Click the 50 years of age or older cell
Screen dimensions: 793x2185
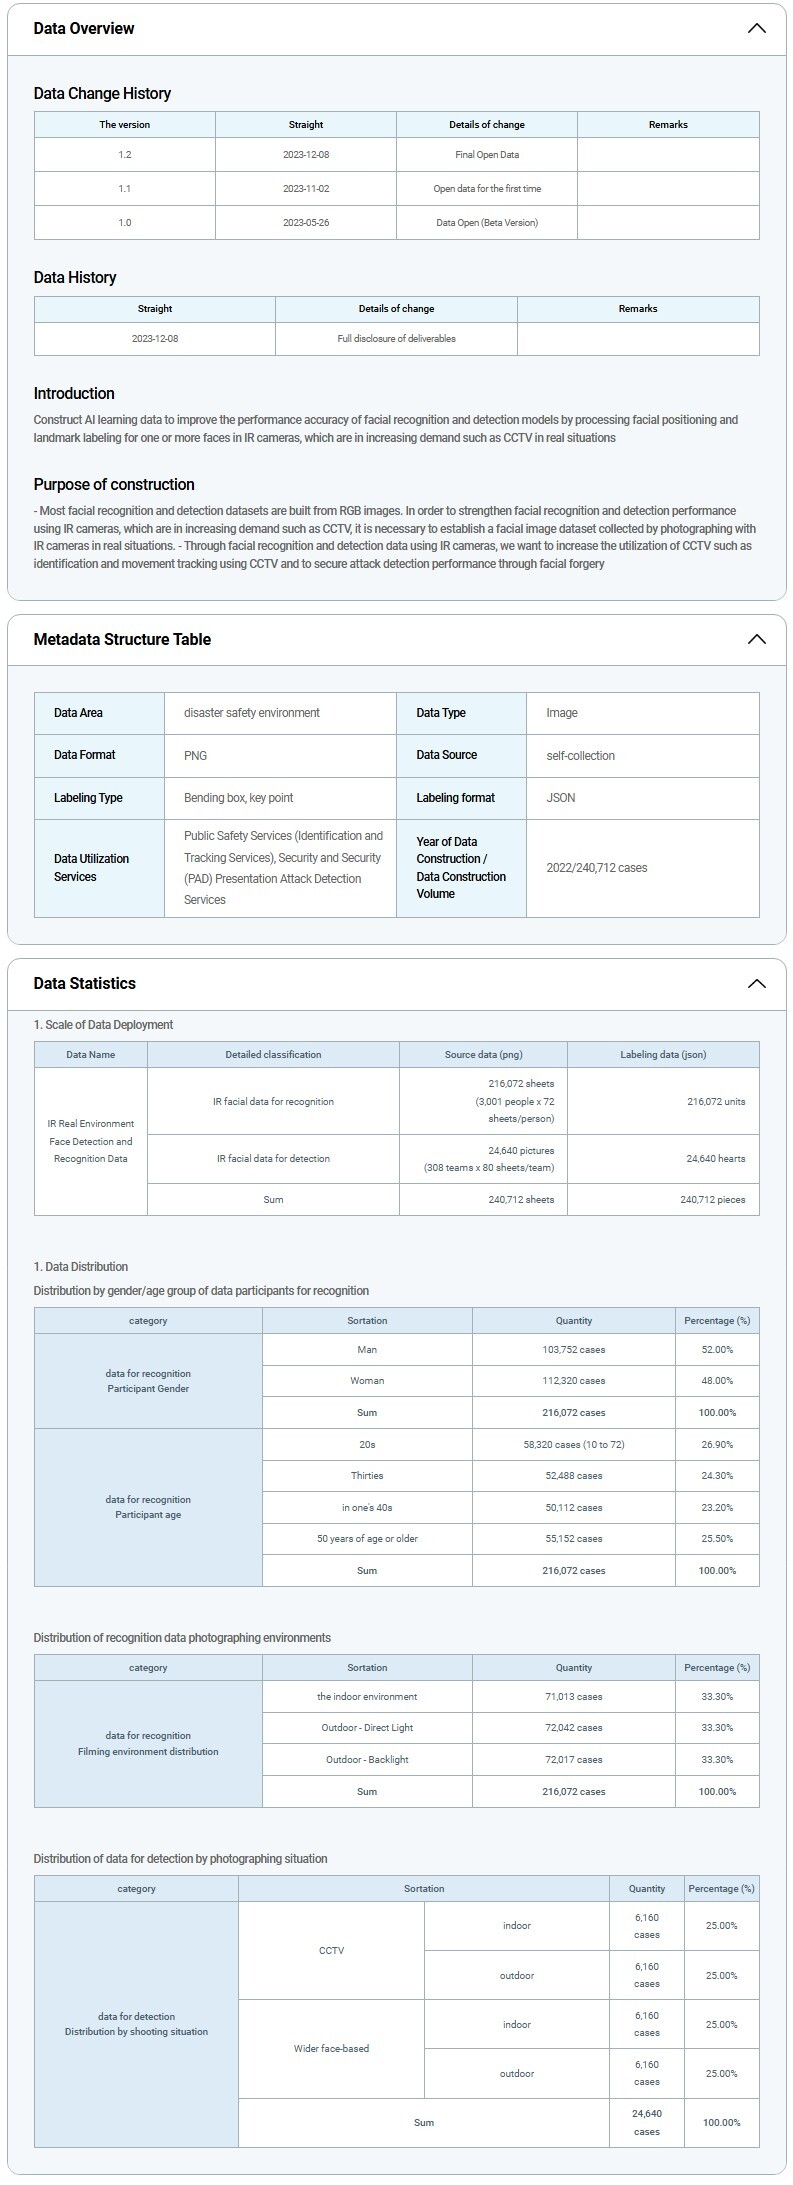(367, 1539)
